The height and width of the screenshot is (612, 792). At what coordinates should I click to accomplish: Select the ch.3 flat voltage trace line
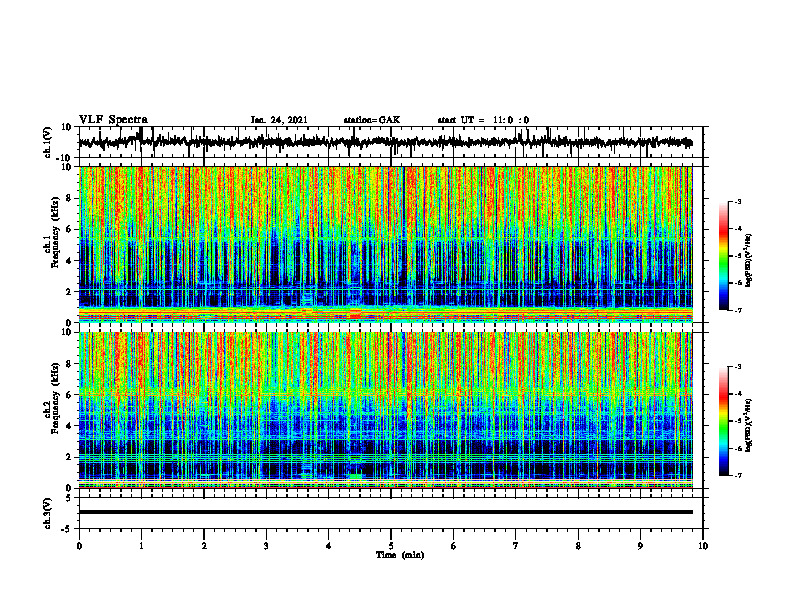tap(385, 512)
